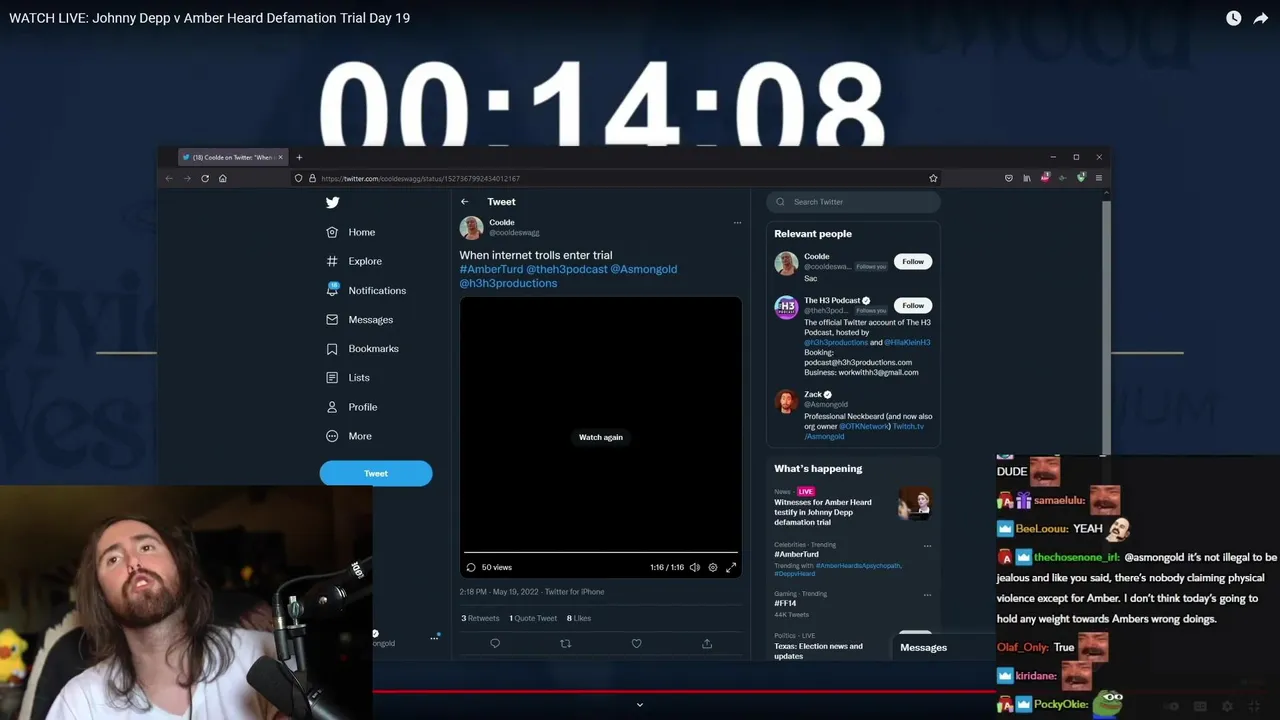Open Bookmarks in Twitter sidebar

[362, 349]
